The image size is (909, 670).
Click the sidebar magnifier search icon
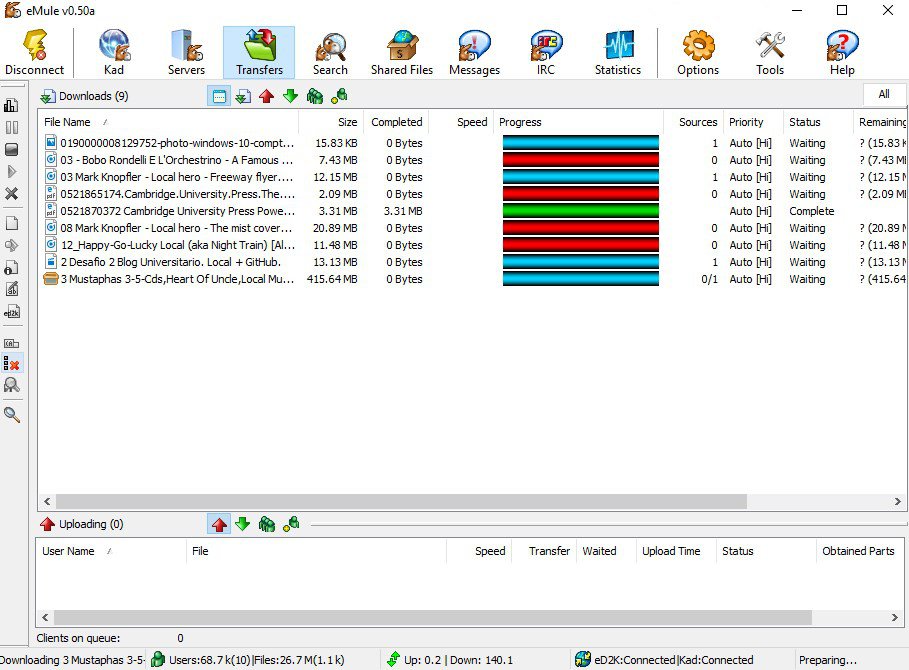point(11,414)
